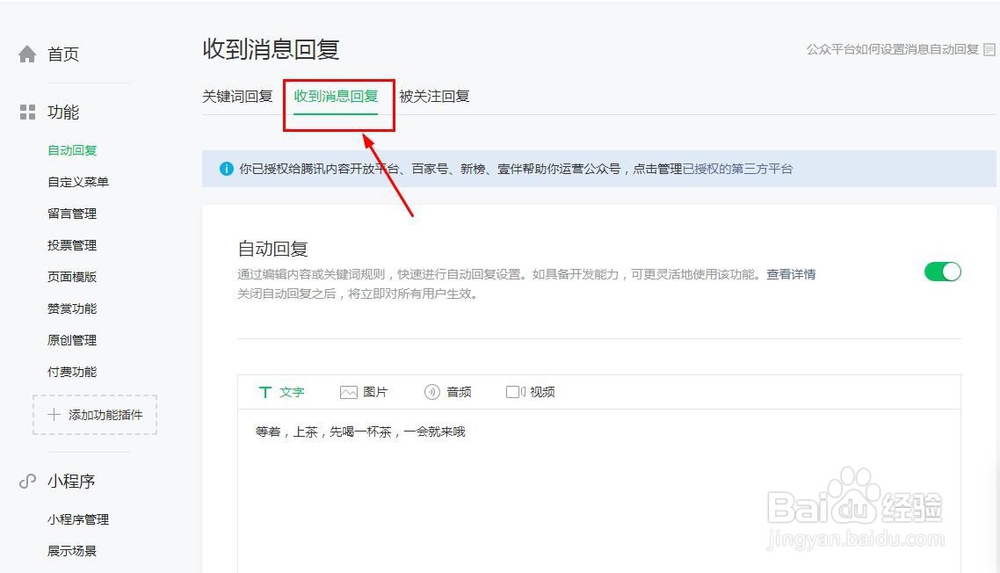Click the home icon beside 首页
The image size is (1000, 573).
27,54
